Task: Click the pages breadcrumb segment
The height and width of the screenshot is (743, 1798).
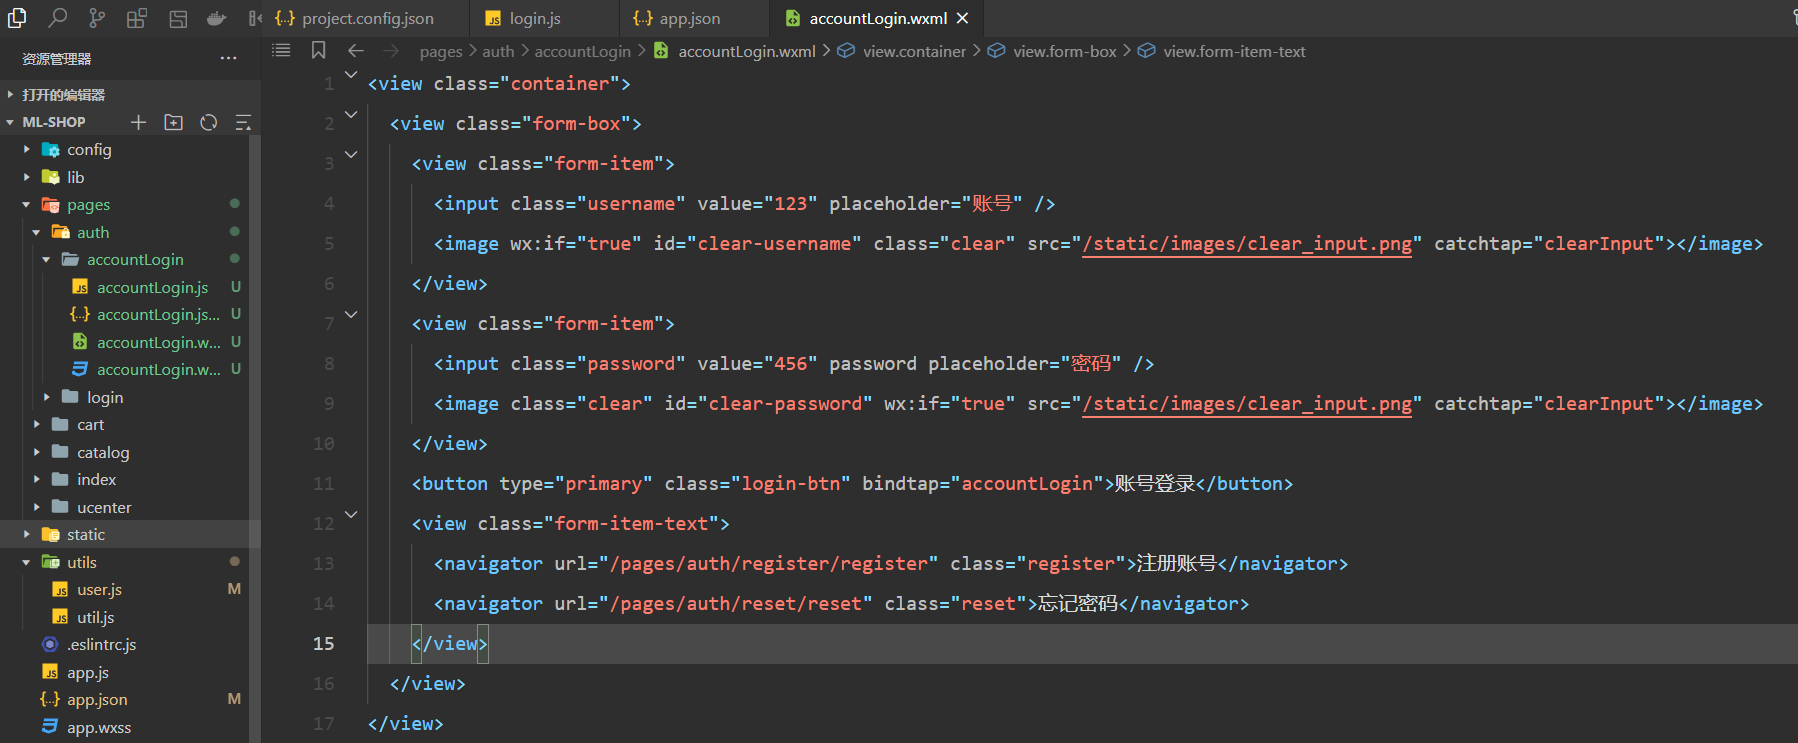Action: [x=441, y=51]
